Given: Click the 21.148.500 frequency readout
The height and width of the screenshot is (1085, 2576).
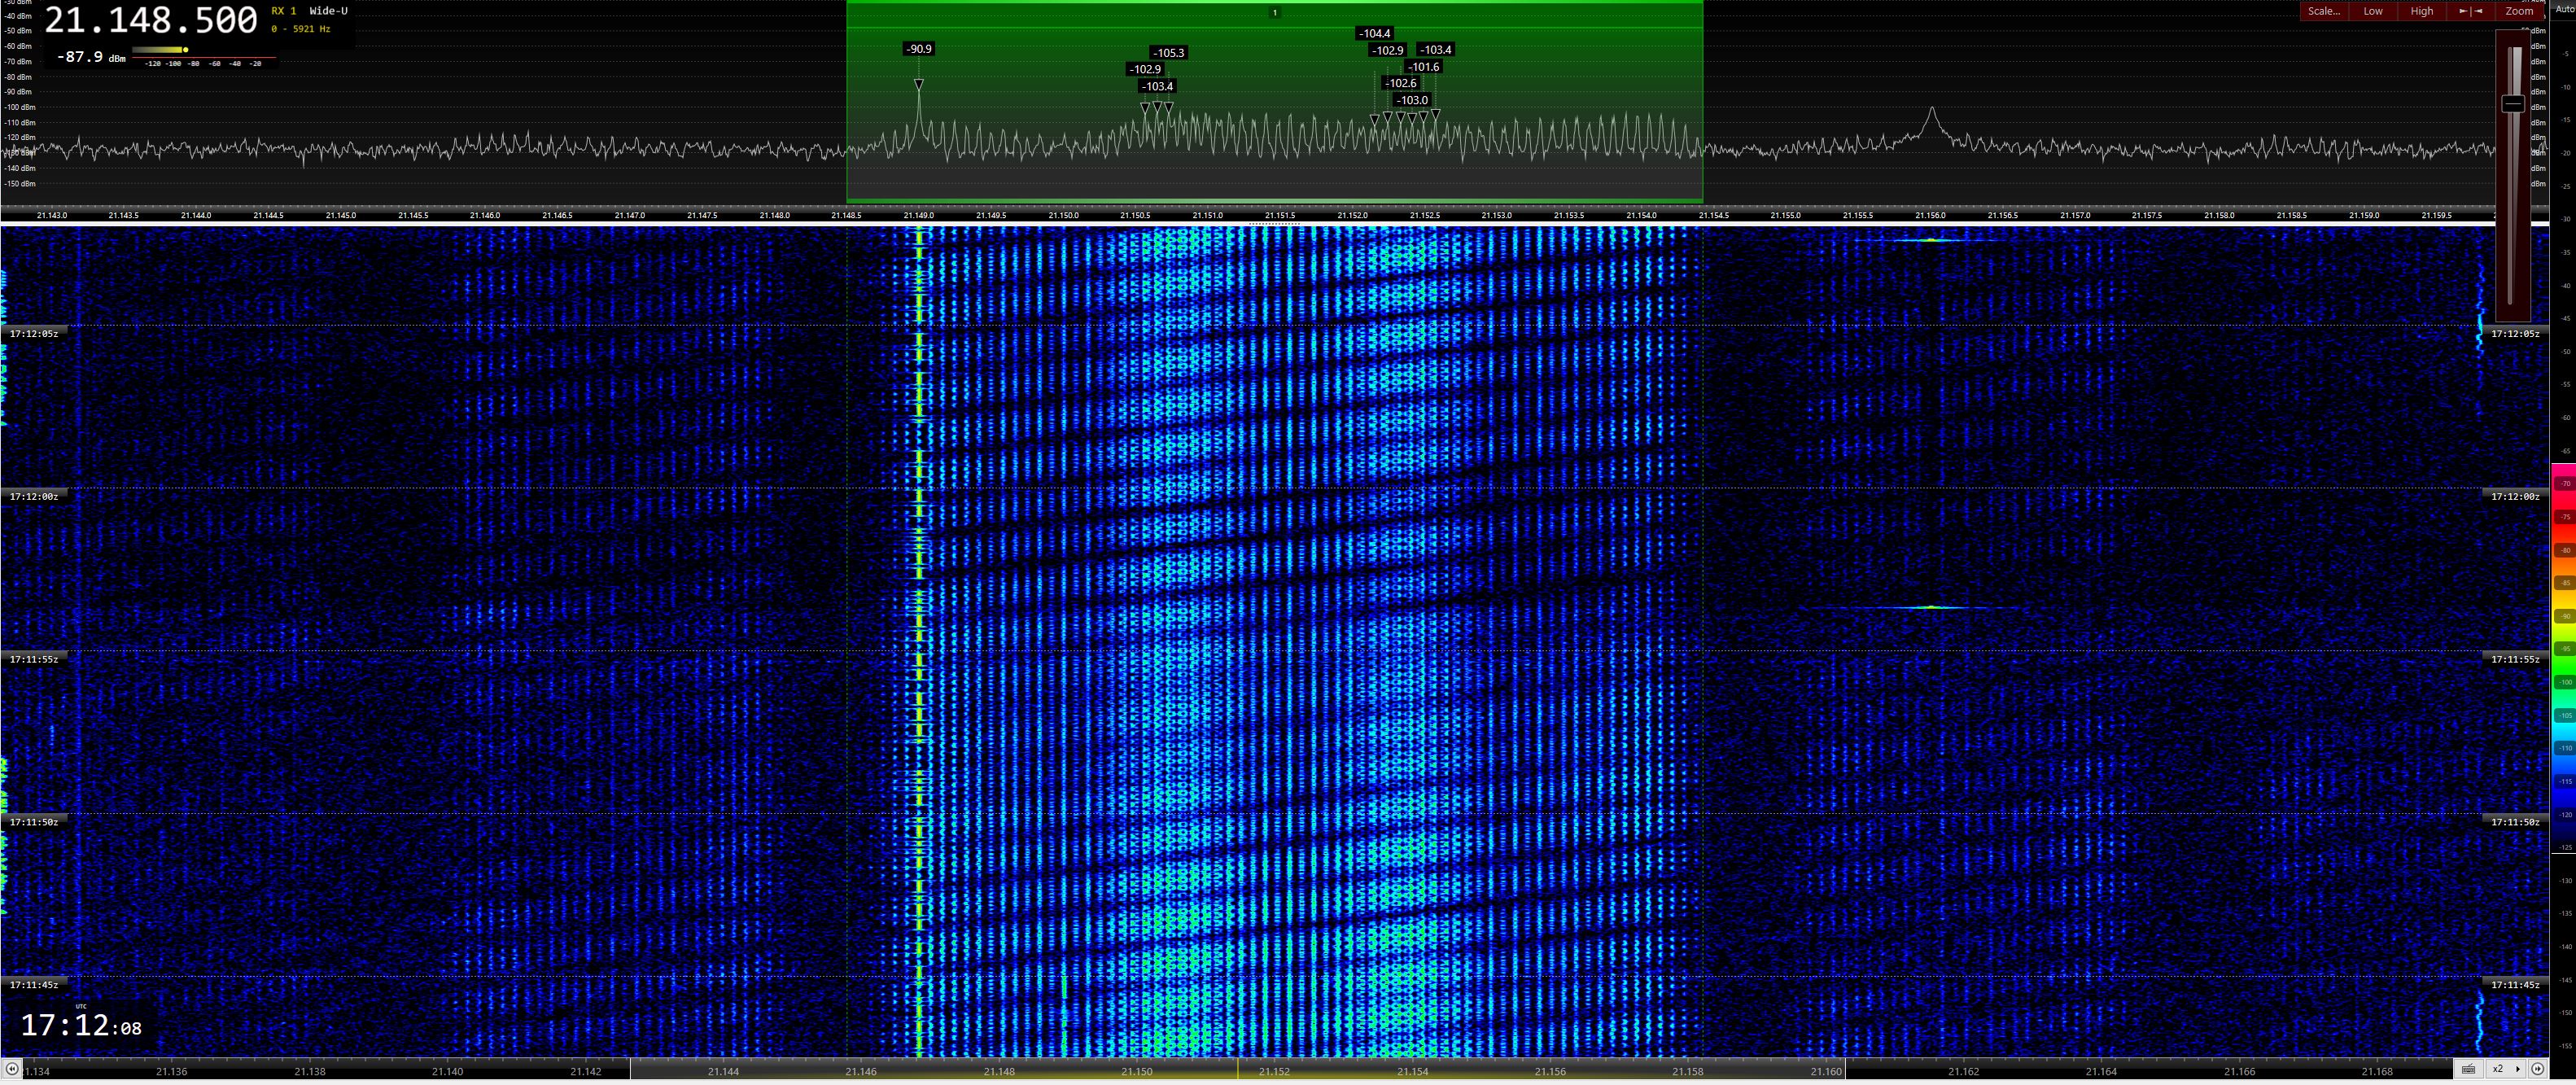Looking at the screenshot, I should point(151,20).
